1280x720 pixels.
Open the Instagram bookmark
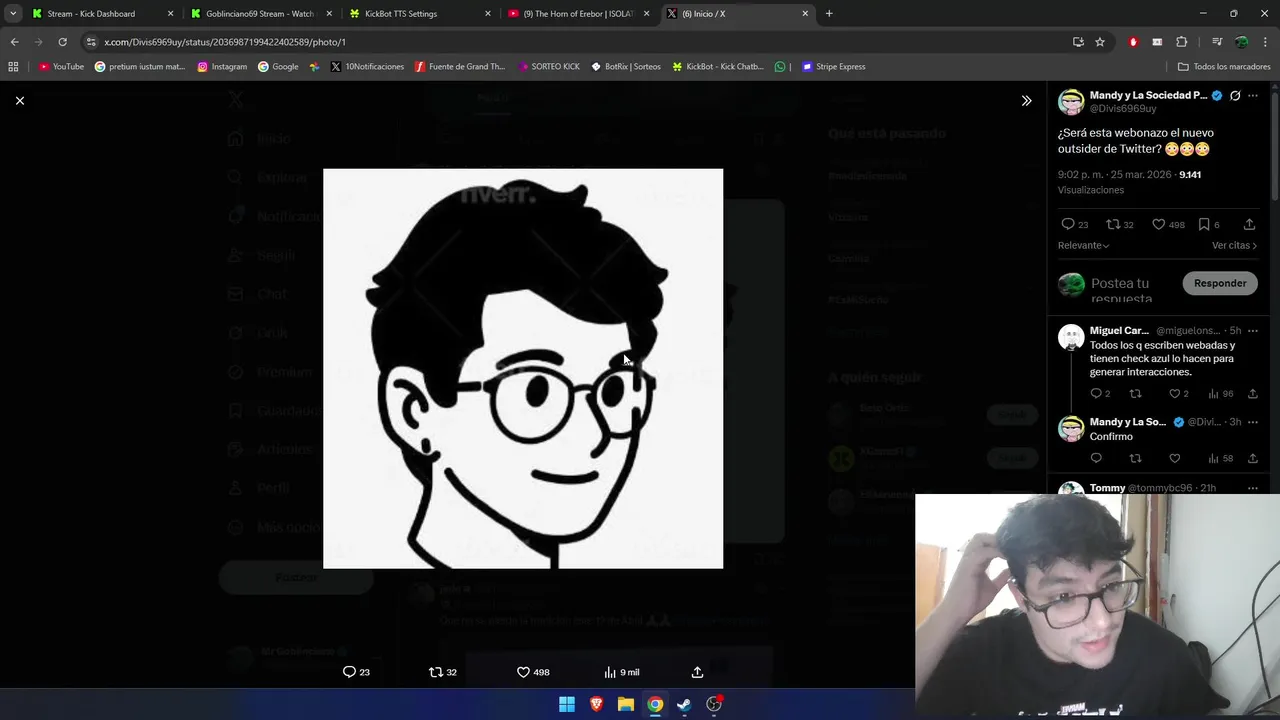click(222, 67)
